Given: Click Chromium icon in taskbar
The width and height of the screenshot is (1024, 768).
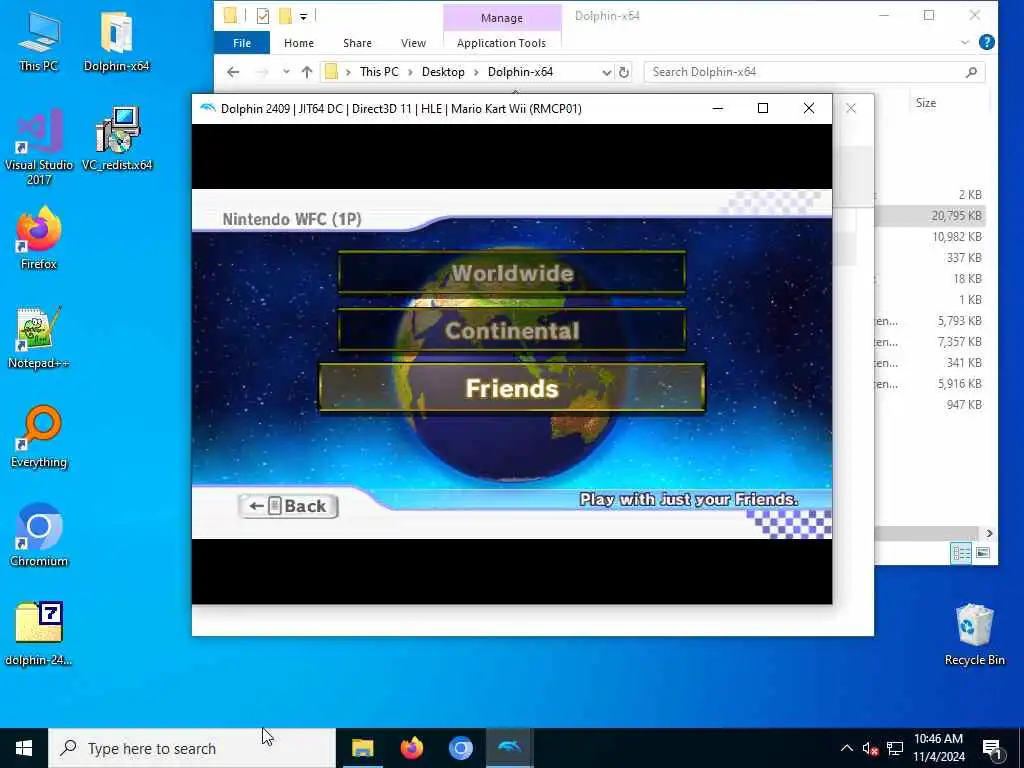Looking at the screenshot, I should pos(460,748).
